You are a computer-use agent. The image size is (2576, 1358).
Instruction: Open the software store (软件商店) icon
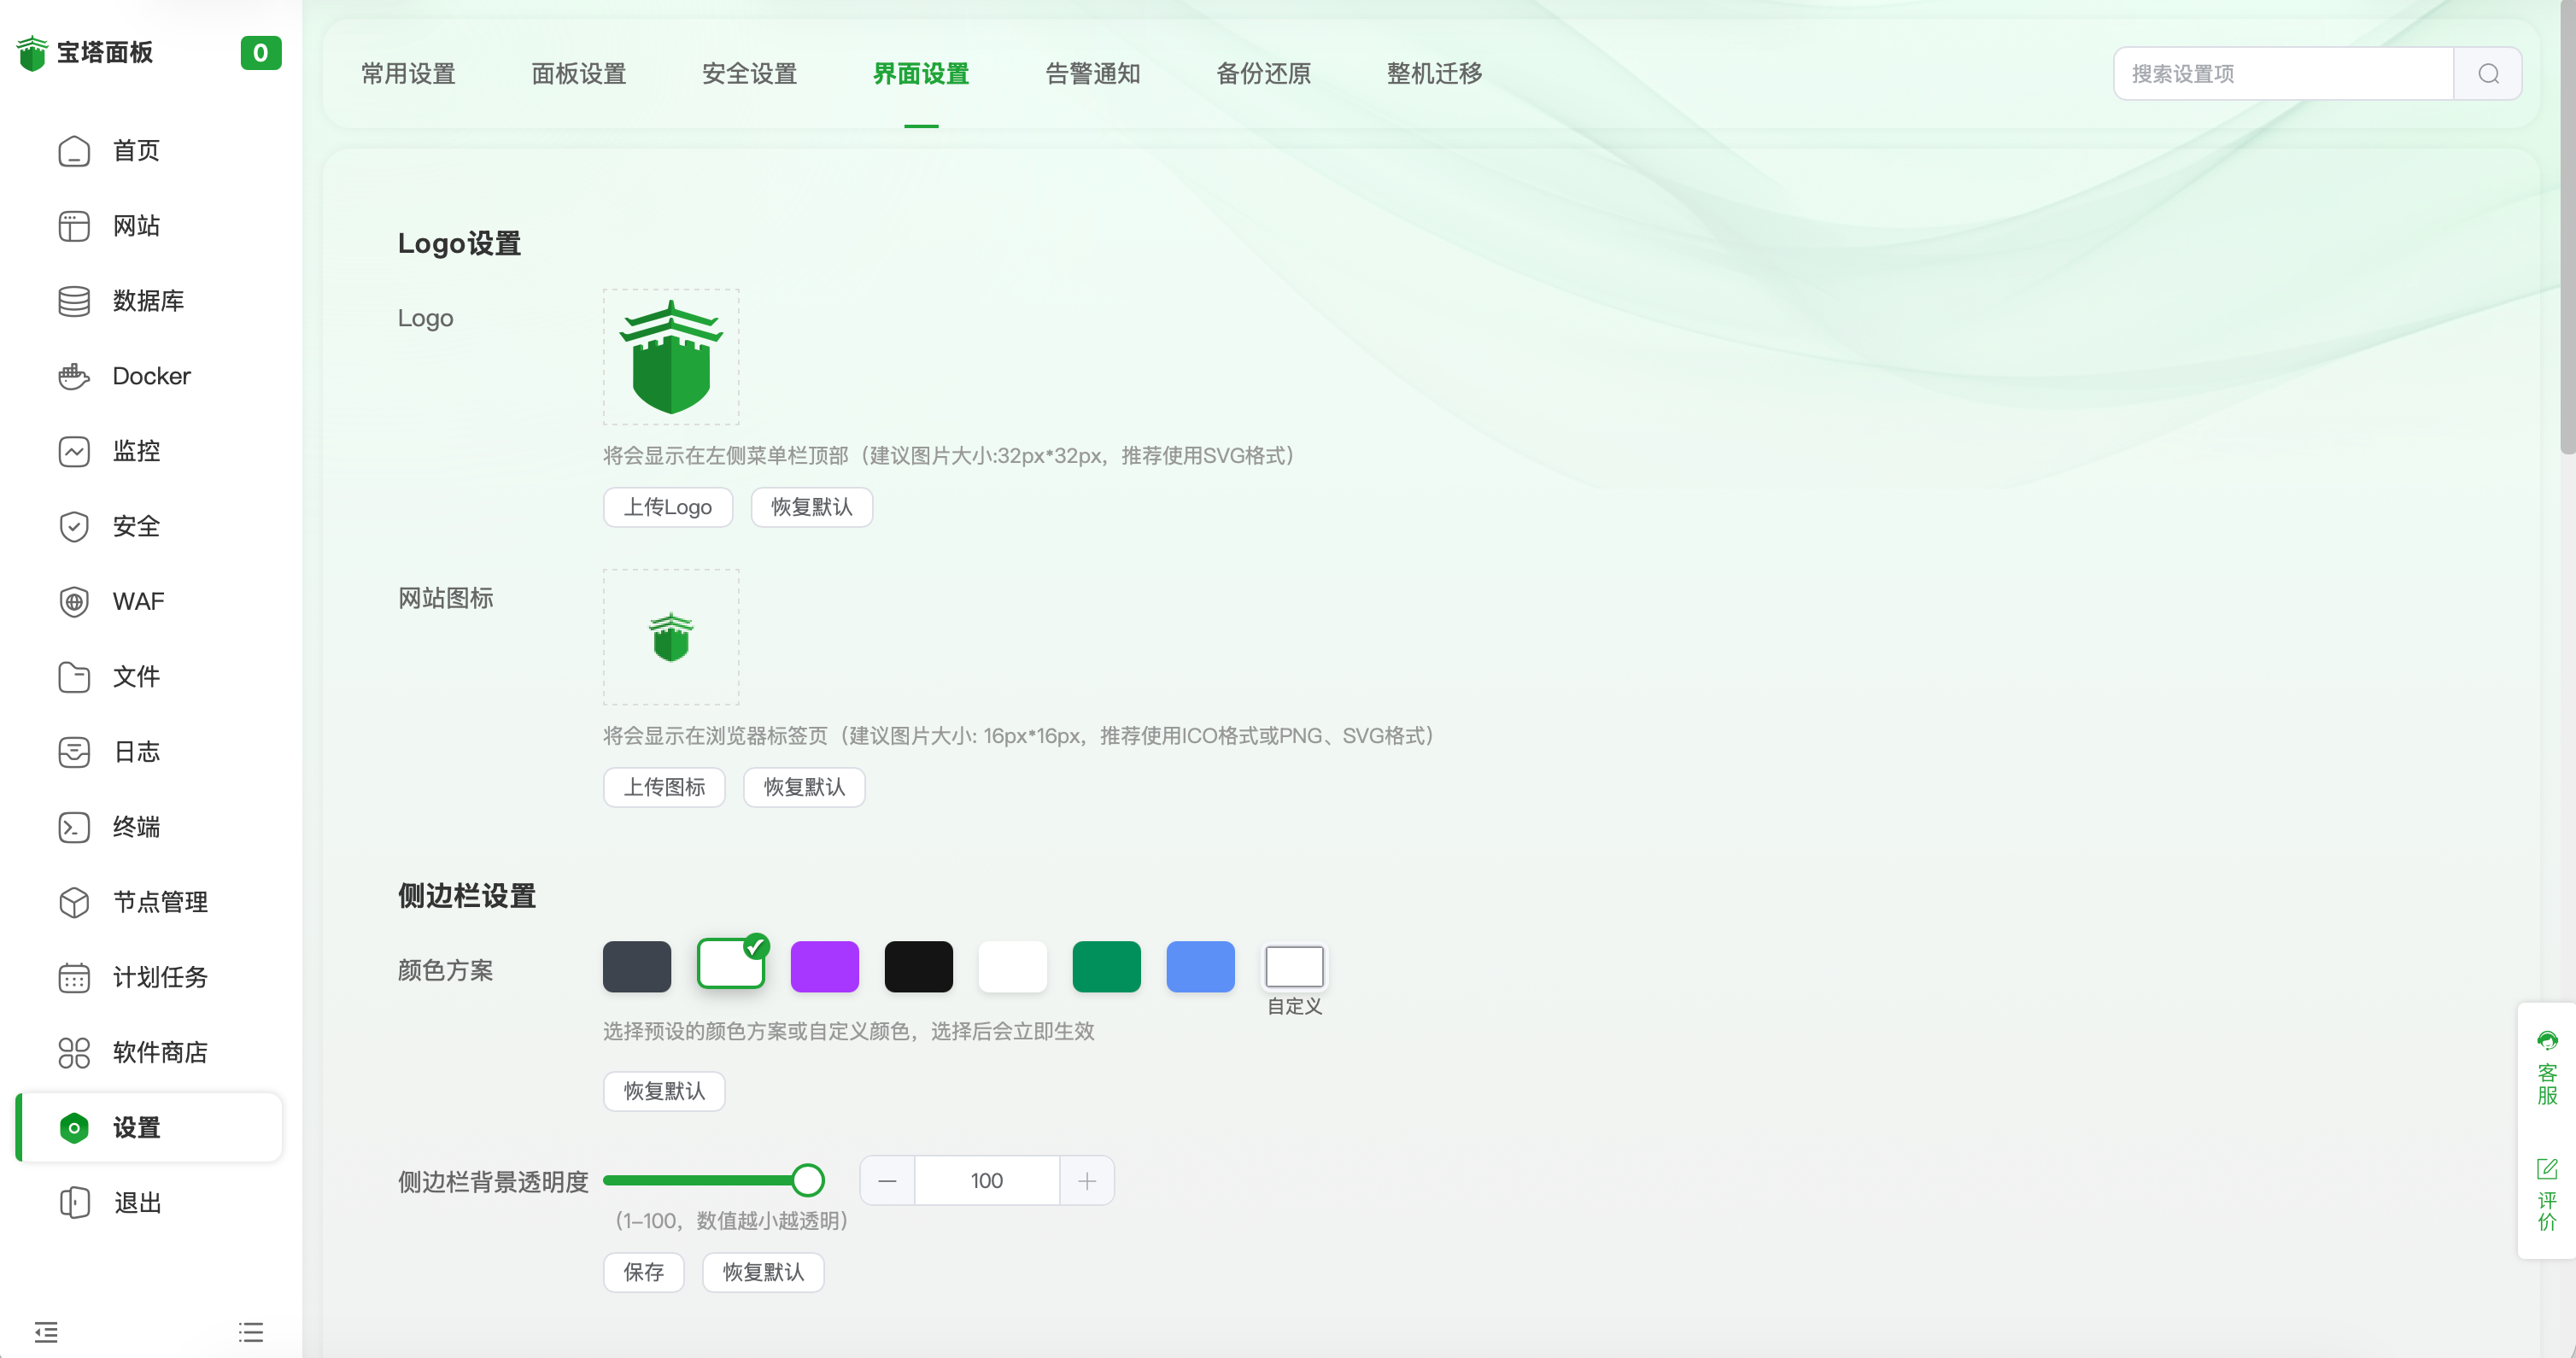[x=74, y=1052]
